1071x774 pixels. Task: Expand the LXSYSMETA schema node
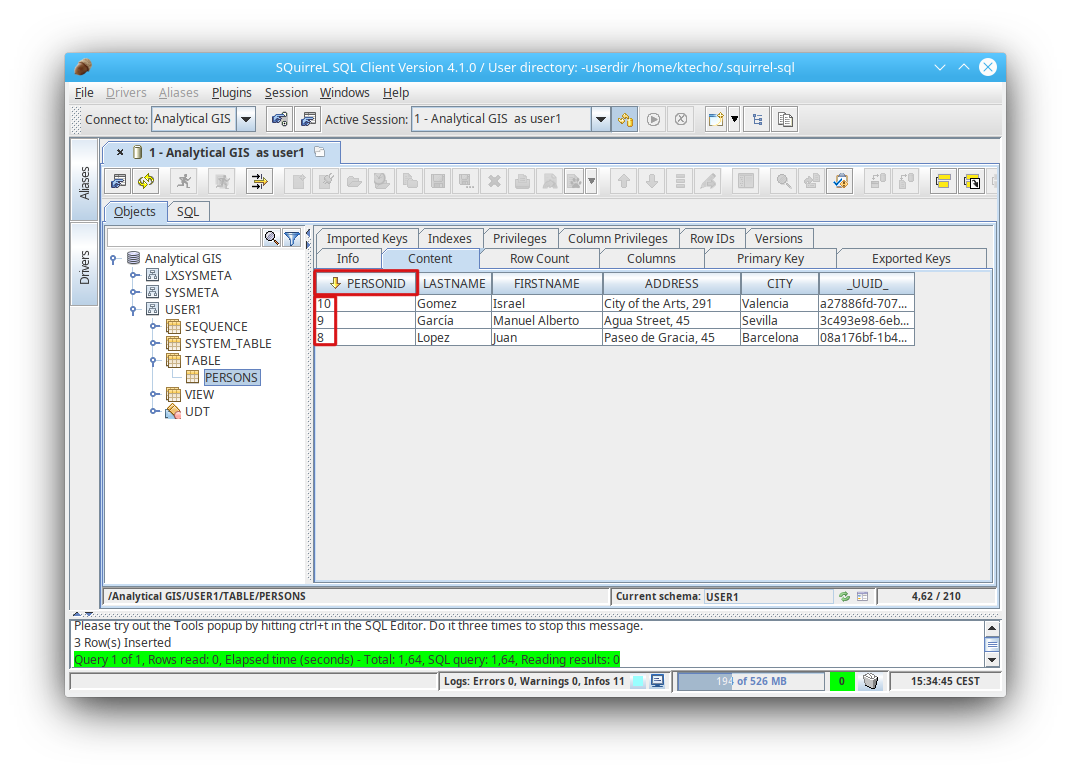(135, 275)
